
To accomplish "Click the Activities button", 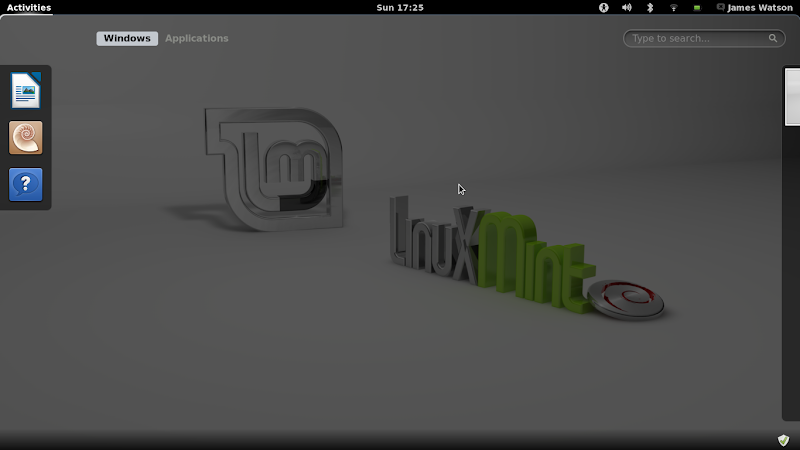I will 29,8.
